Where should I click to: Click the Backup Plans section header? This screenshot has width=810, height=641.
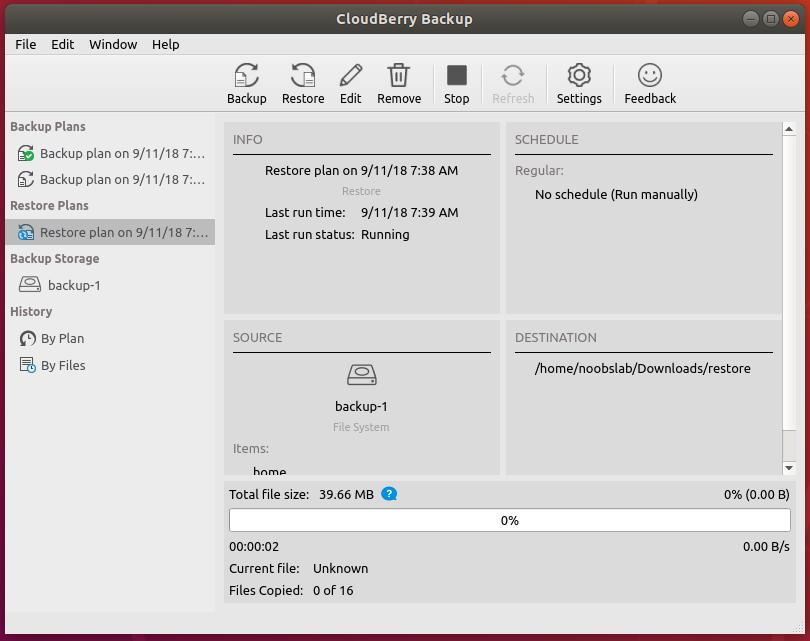[48, 127]
